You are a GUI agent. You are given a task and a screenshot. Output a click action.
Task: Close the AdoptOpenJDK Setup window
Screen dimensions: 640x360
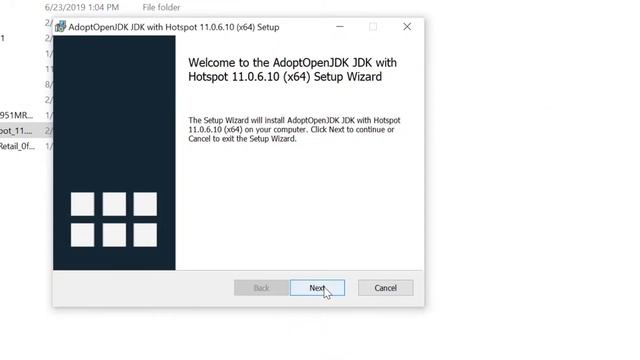point(407,27)
